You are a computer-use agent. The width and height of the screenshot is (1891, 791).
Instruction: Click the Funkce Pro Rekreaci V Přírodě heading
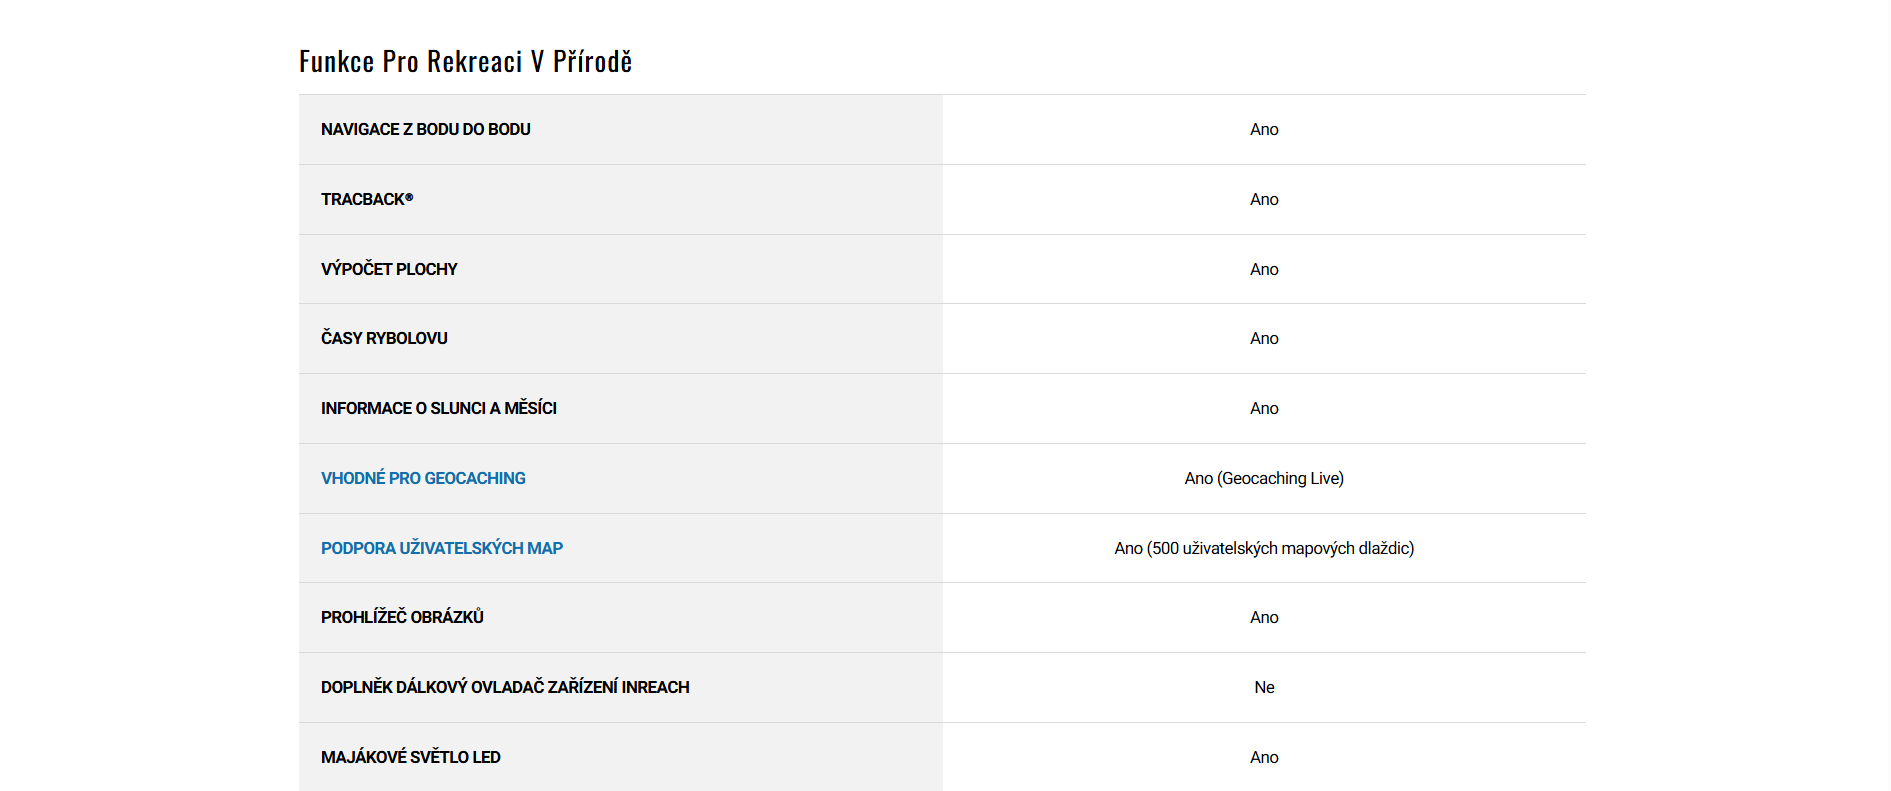(465, 61)
